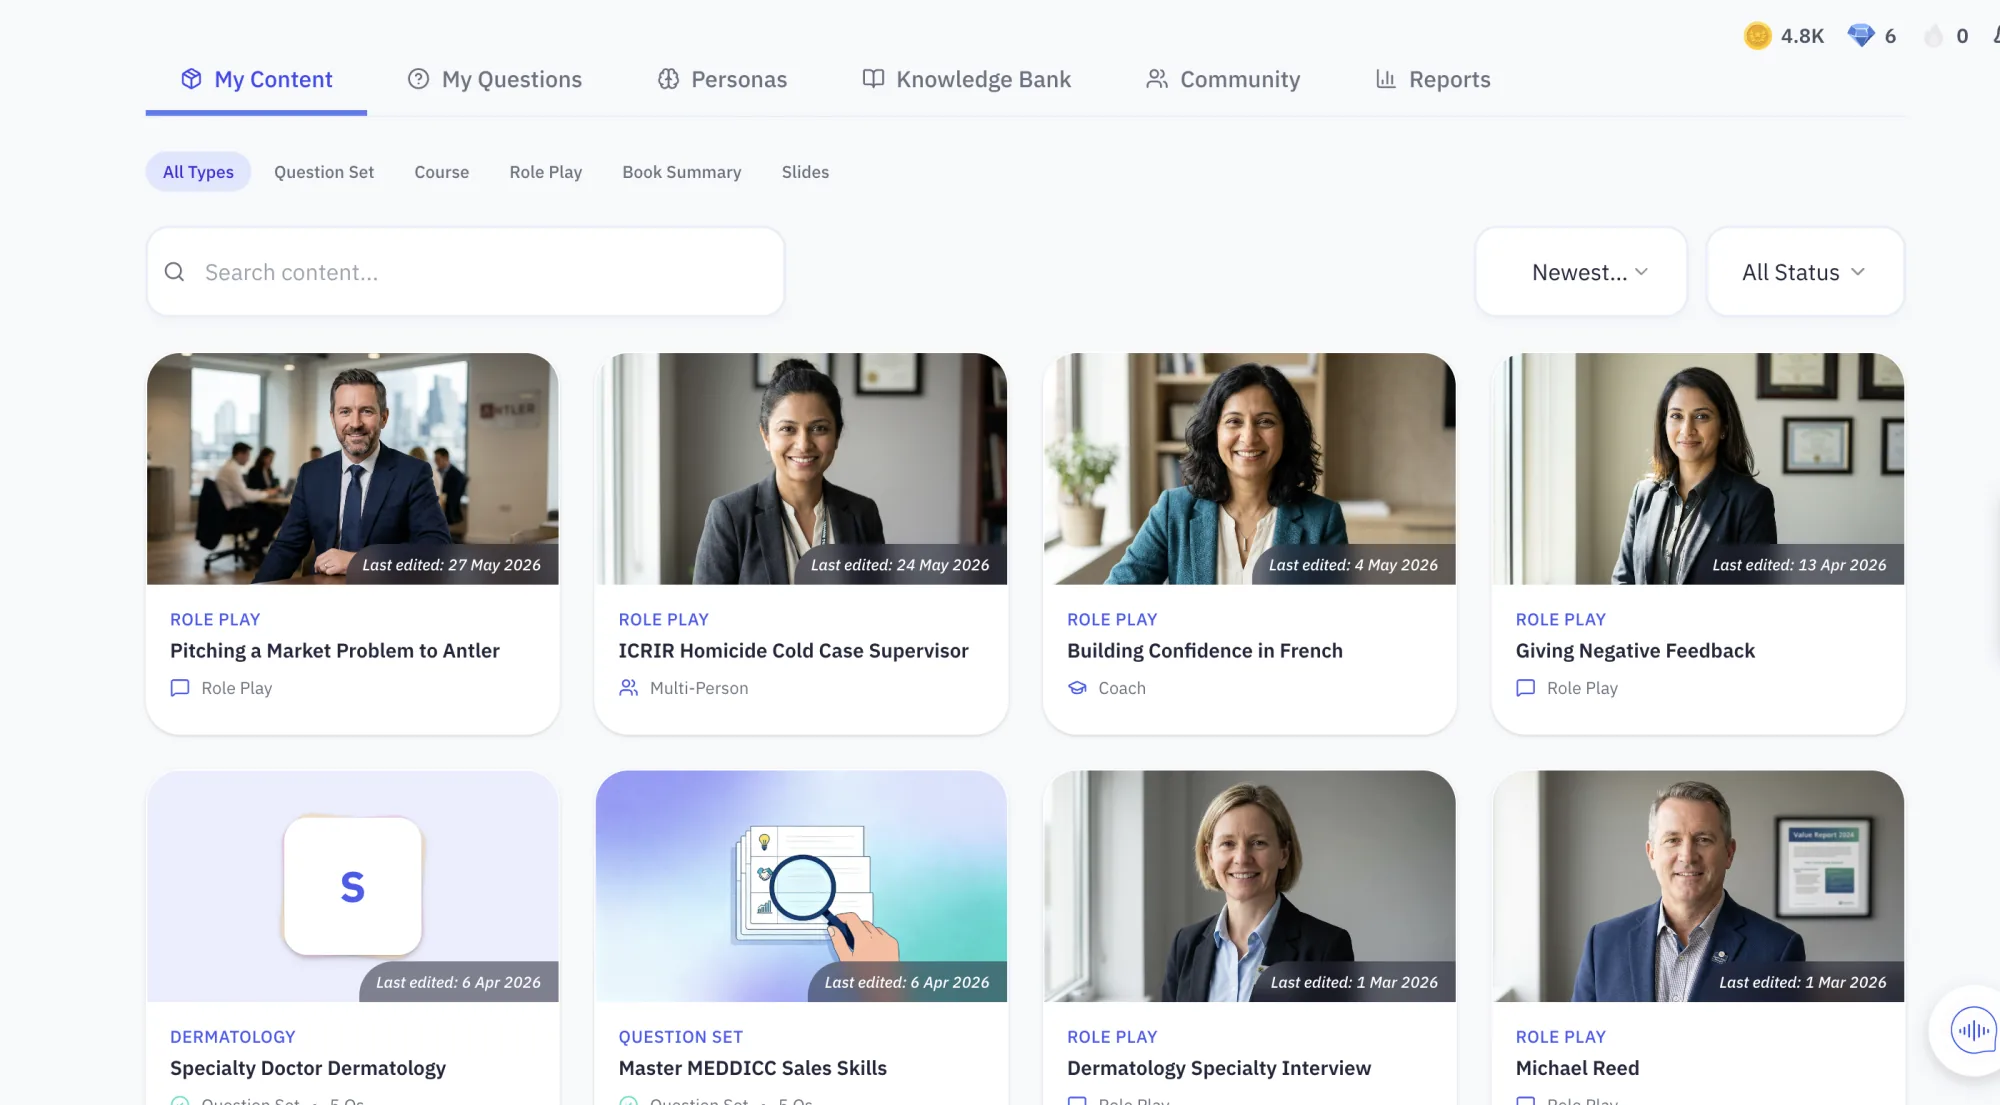This screenshot has height=1105, width=2000.
Task: Open Master MEDDICC Sales Skills thumbnail
Action: (x=801, y=886)
